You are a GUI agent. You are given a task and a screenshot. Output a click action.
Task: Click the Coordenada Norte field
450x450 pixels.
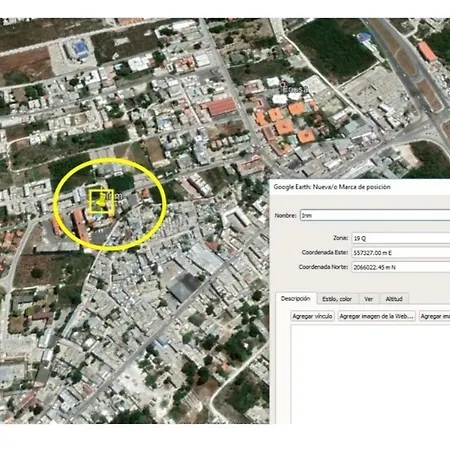pyautogui.click(x=401, y=267)
